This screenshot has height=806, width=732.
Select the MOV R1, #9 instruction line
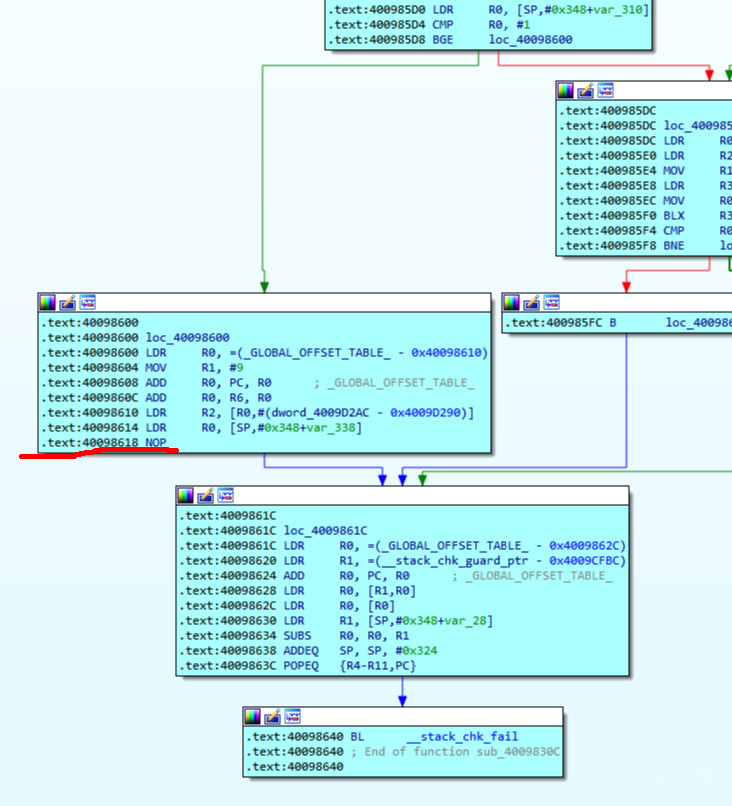tap(142, 368)
